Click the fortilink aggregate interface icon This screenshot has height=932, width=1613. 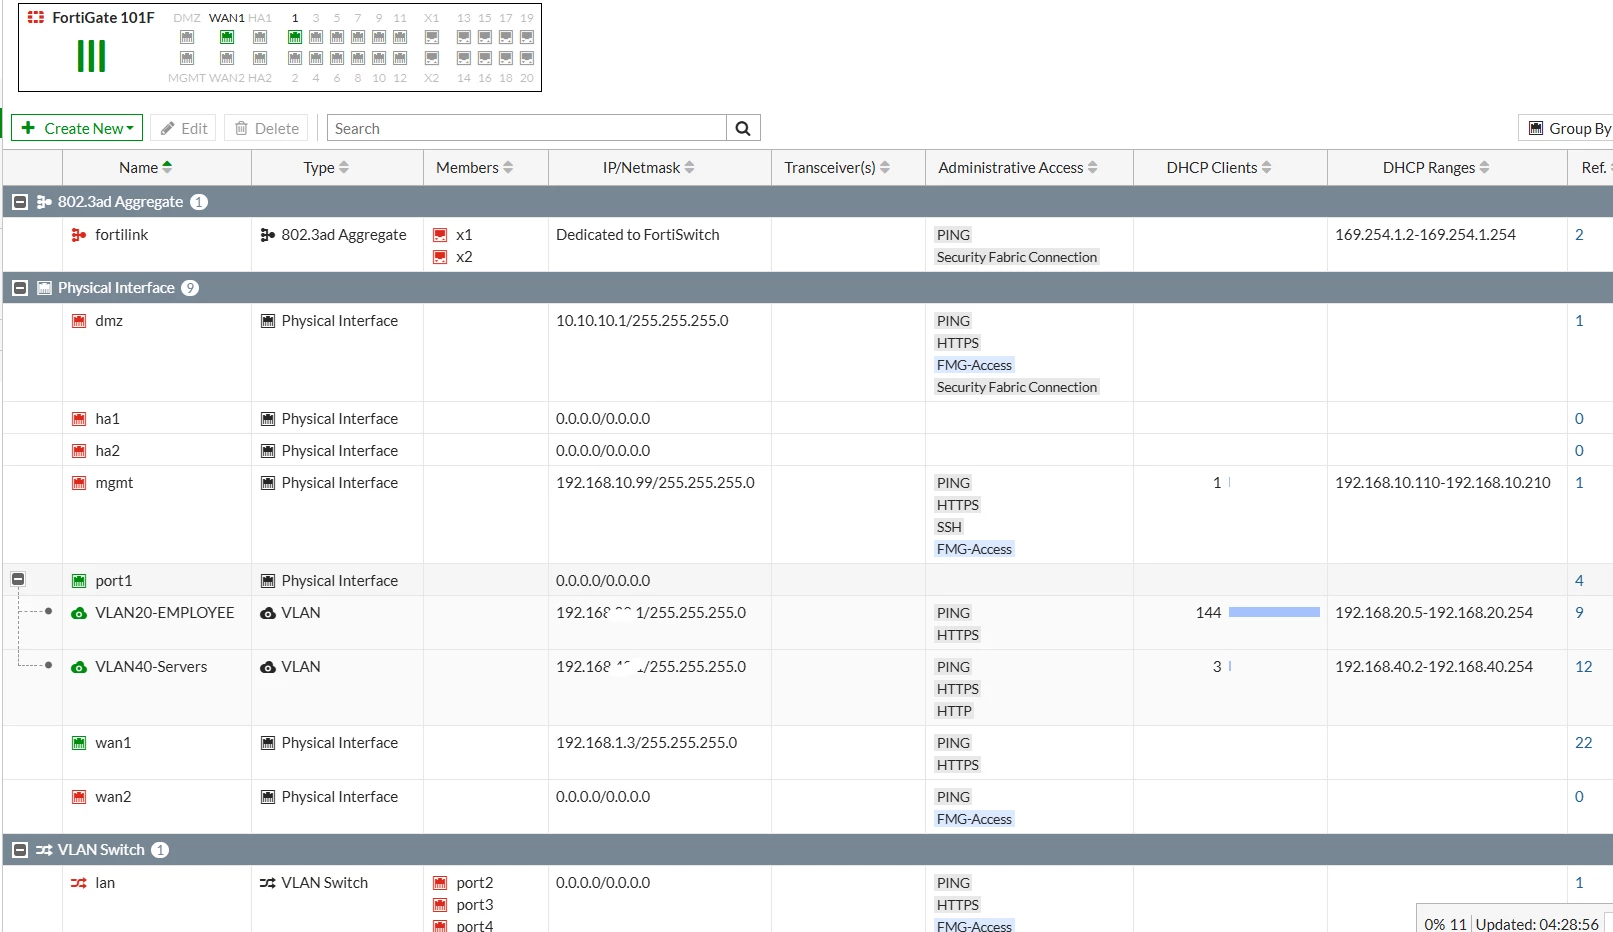79,235
